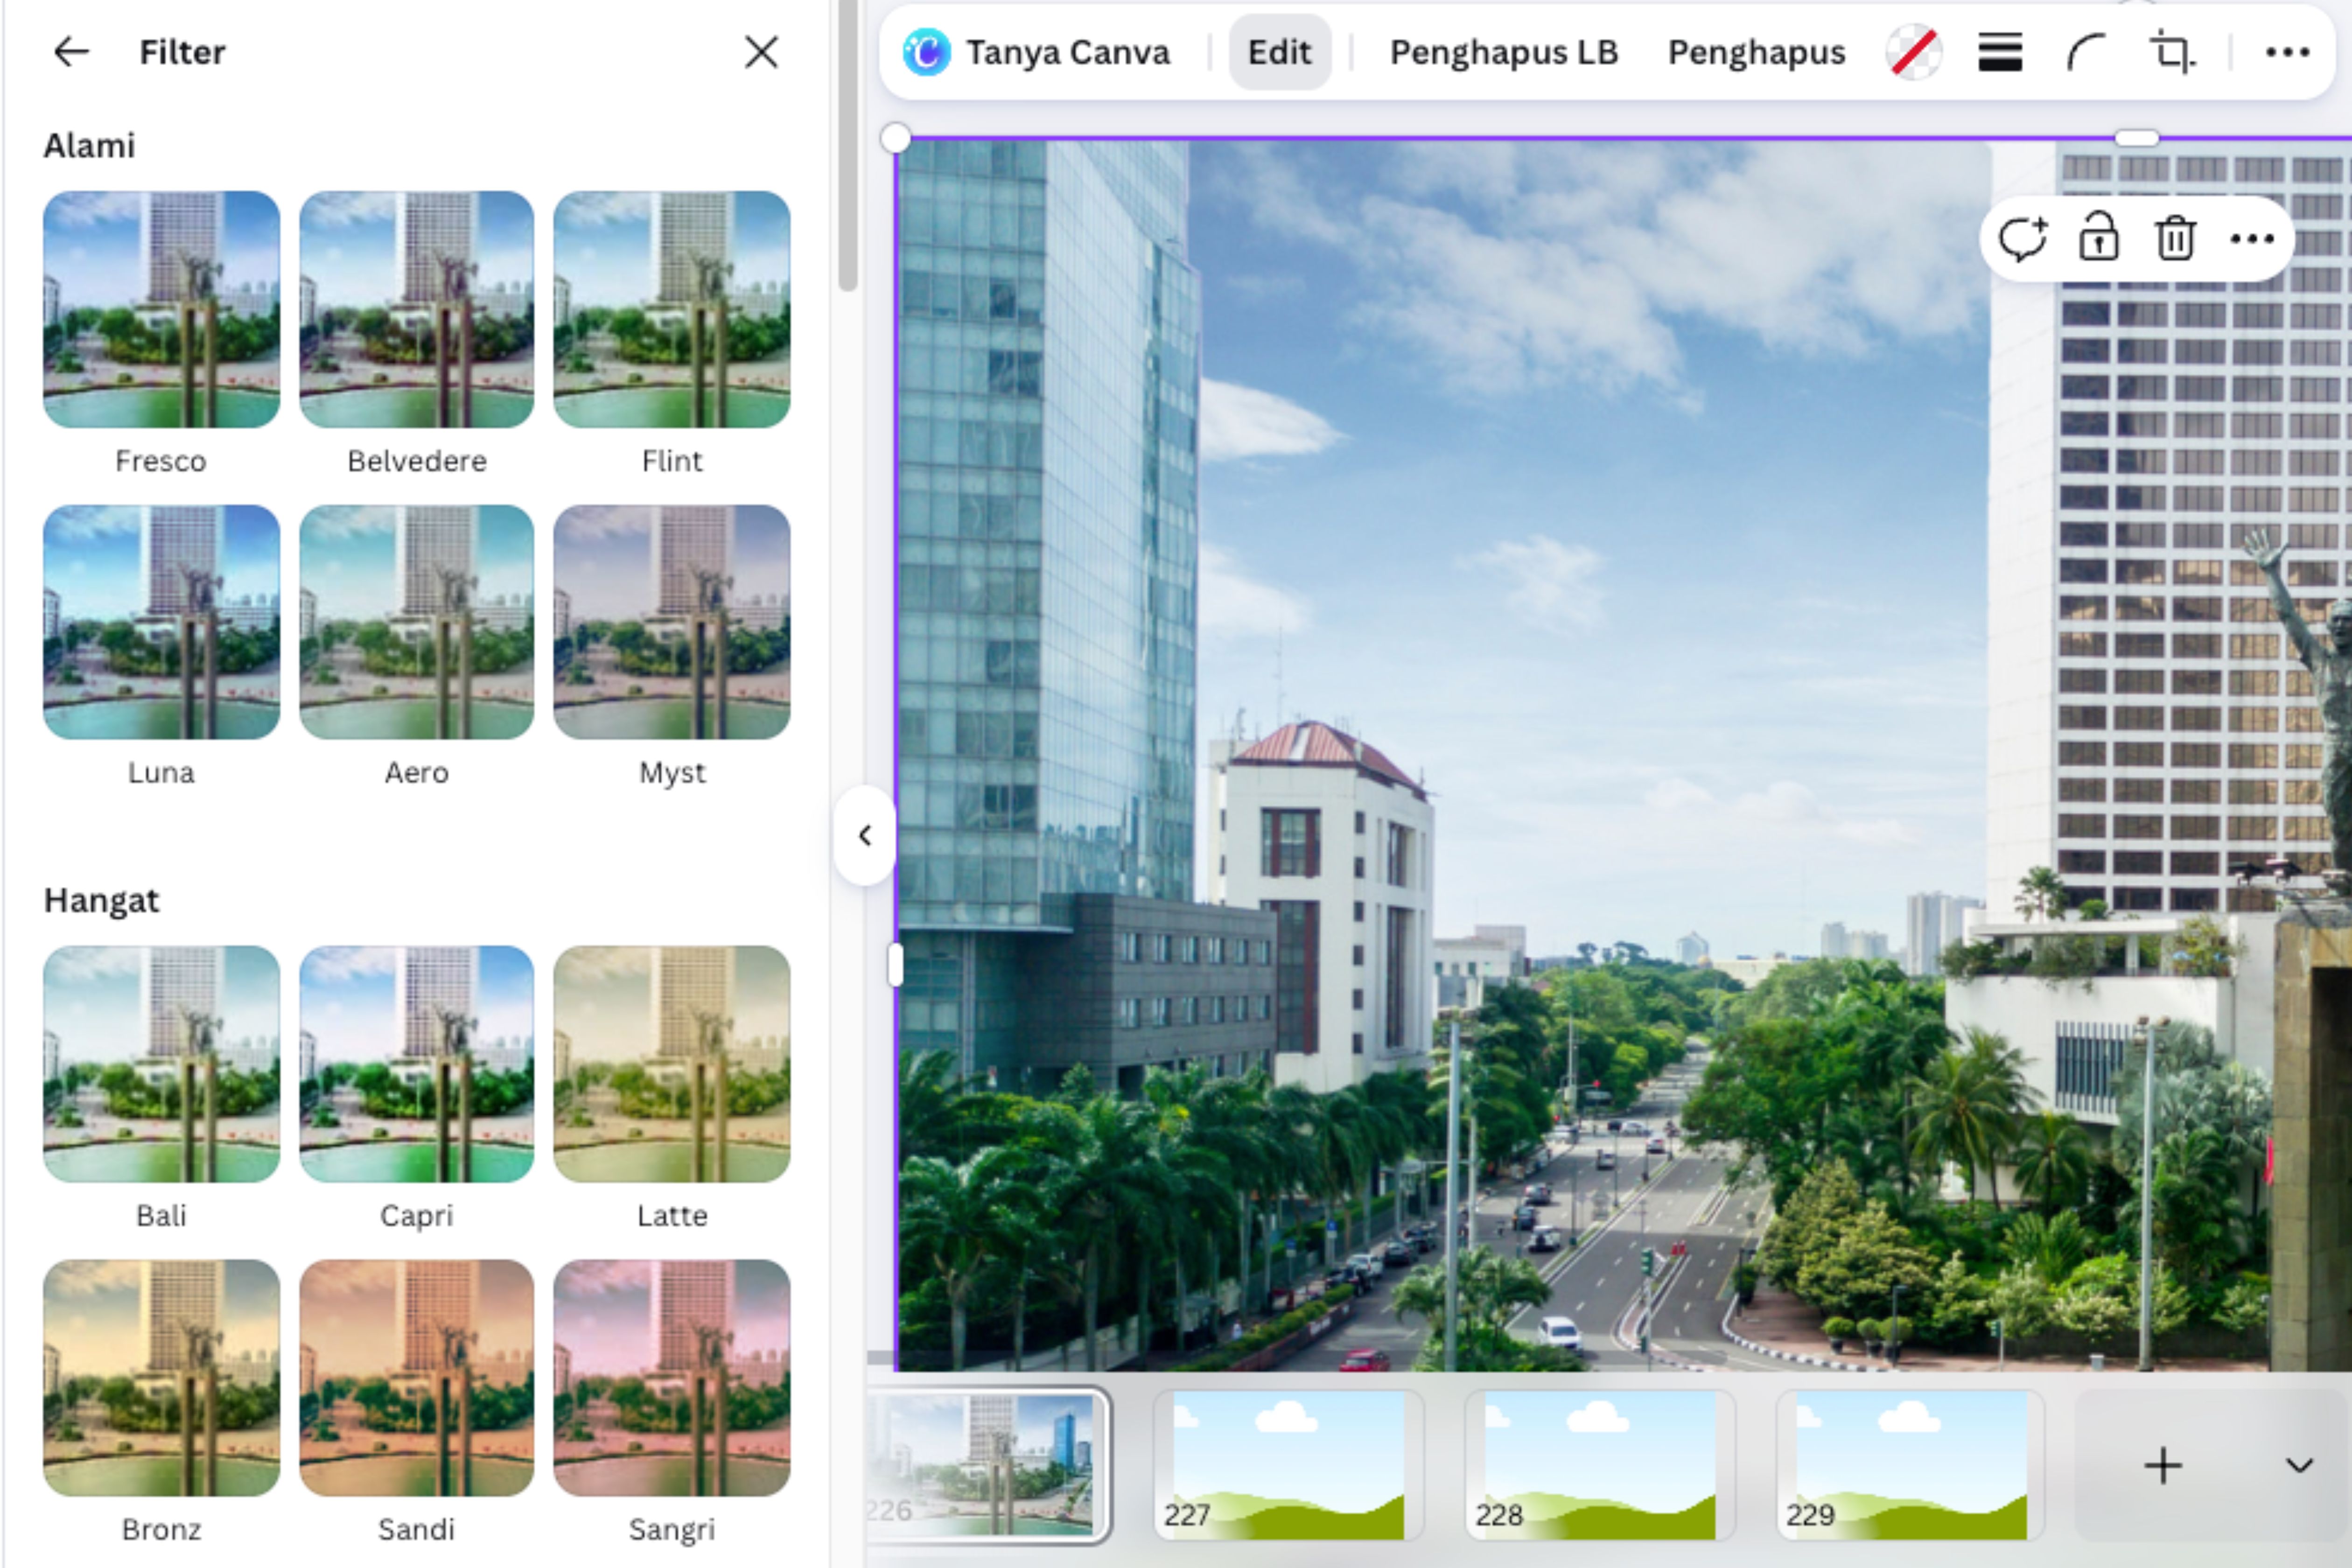2352x1568 pixels.
Task: Add a comment to the image
Action: pos(2023,239)
